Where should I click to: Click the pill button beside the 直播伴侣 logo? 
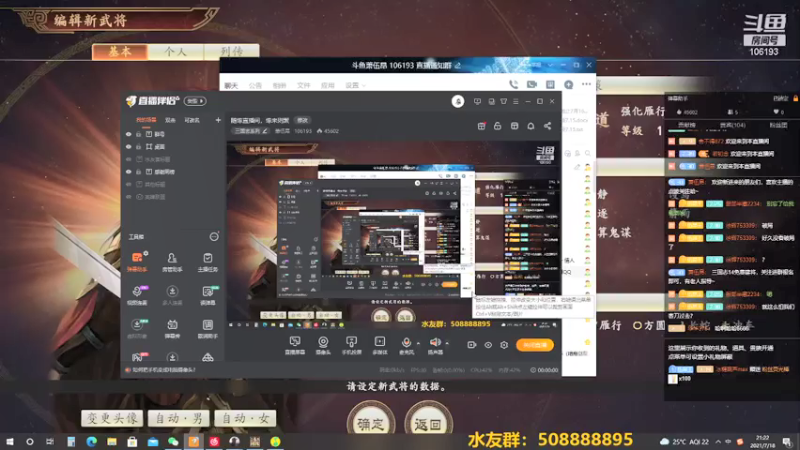point(195,101)
